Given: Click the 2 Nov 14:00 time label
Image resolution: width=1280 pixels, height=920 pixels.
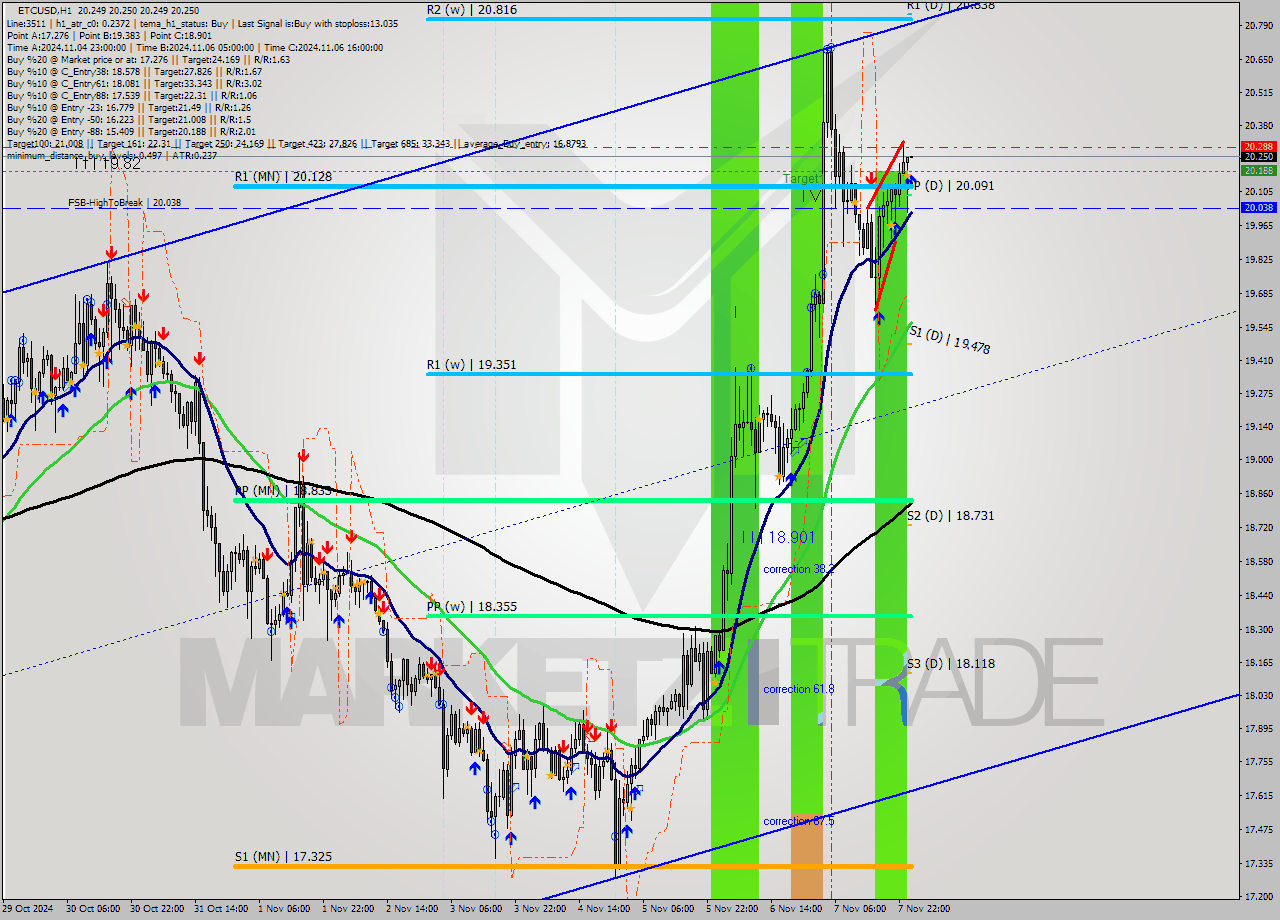Looking at the screenshot, I should point(413,909).
